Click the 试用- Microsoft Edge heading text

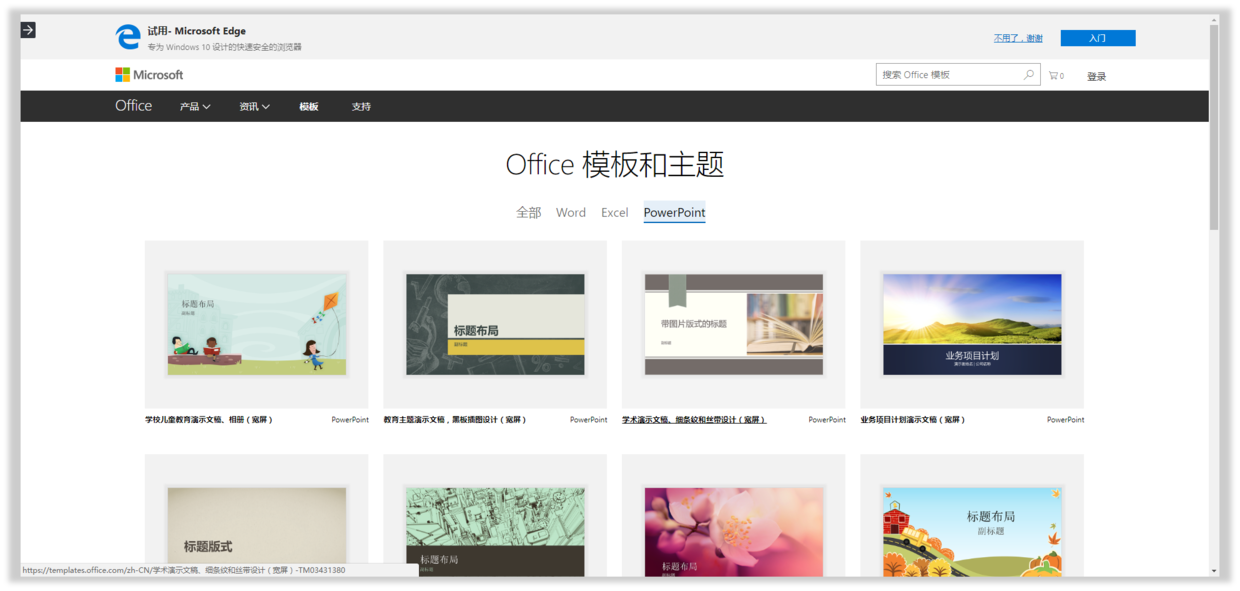coord(197,31)
